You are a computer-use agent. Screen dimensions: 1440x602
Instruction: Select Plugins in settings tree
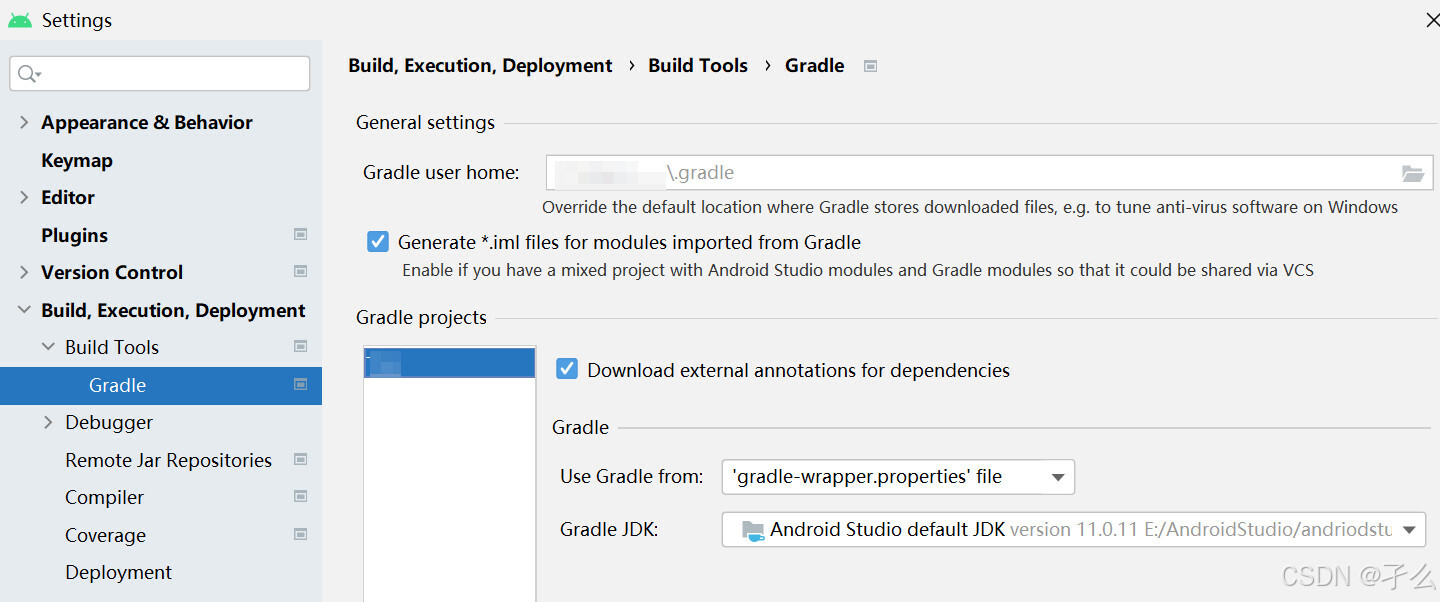[x=74, y=235]
